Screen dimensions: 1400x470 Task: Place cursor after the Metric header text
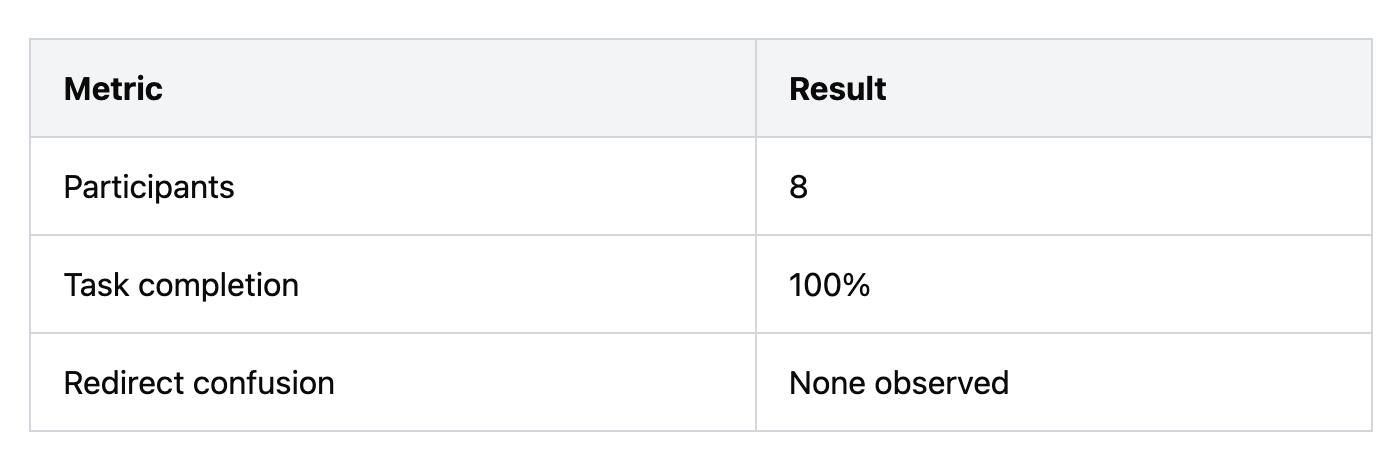click(163, 89)
